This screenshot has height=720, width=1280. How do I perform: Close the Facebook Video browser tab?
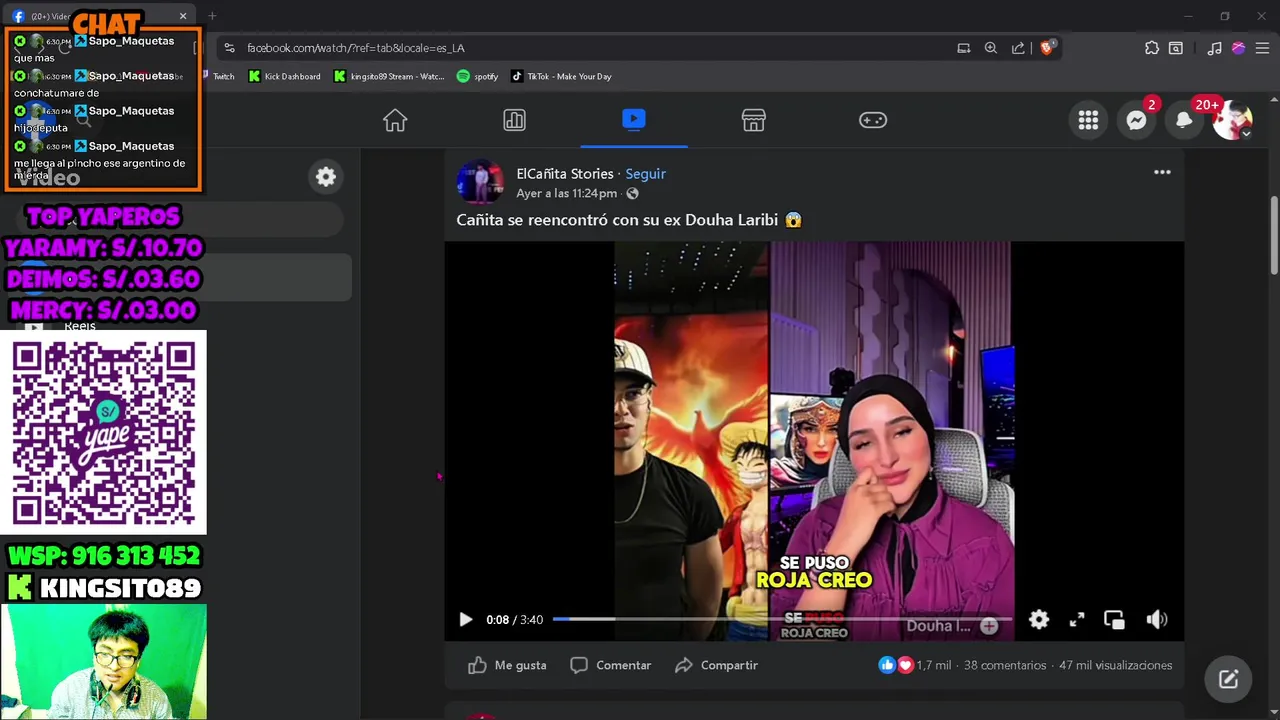183,16
